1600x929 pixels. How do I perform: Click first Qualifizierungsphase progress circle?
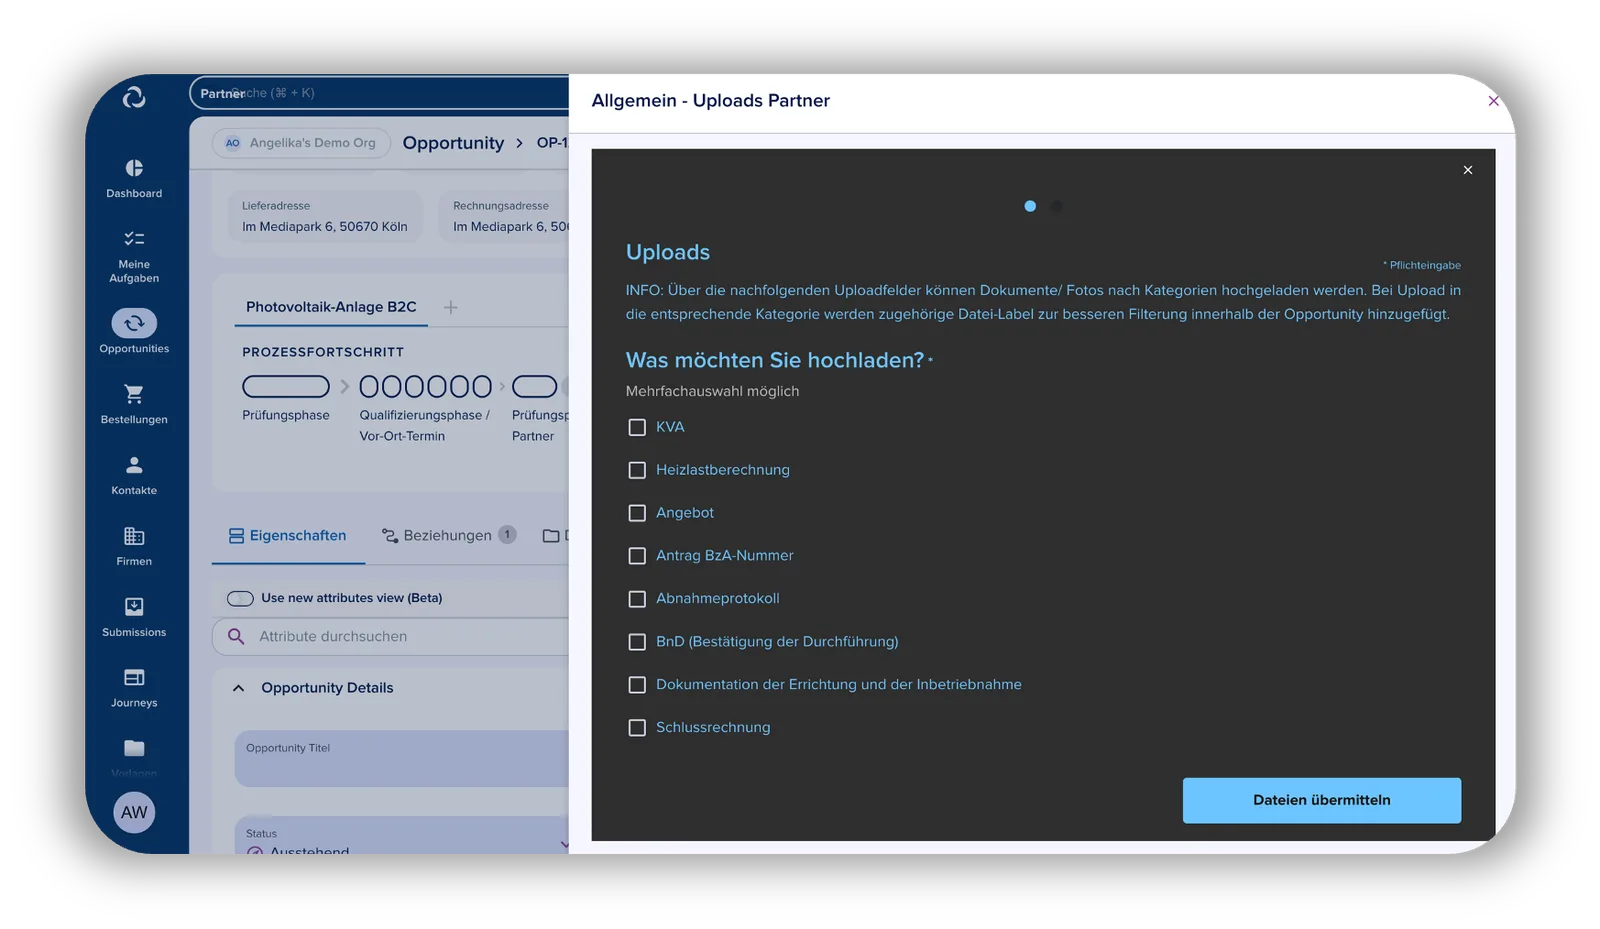(369, 386)
